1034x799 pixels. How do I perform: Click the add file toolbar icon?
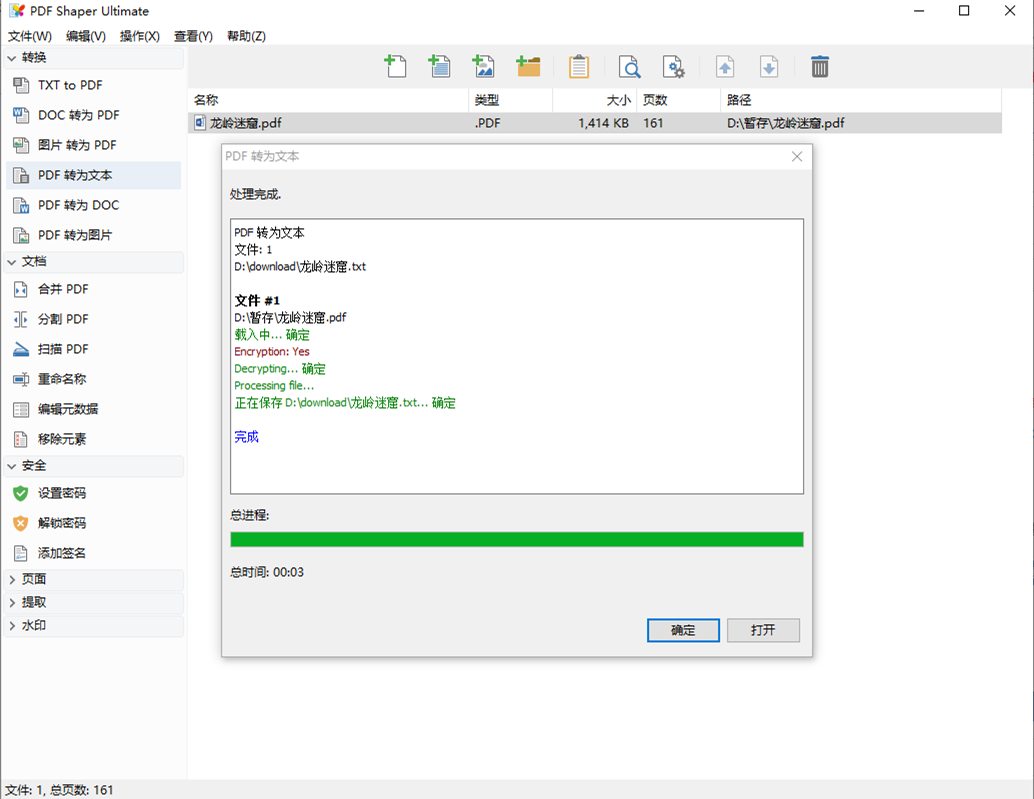point(396,67)
